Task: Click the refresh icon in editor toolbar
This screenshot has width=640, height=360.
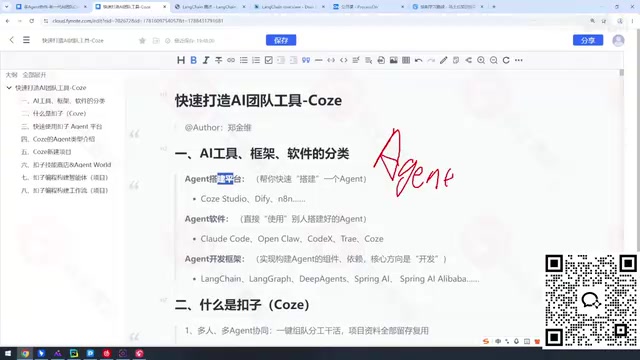Action: click(506, 60)
